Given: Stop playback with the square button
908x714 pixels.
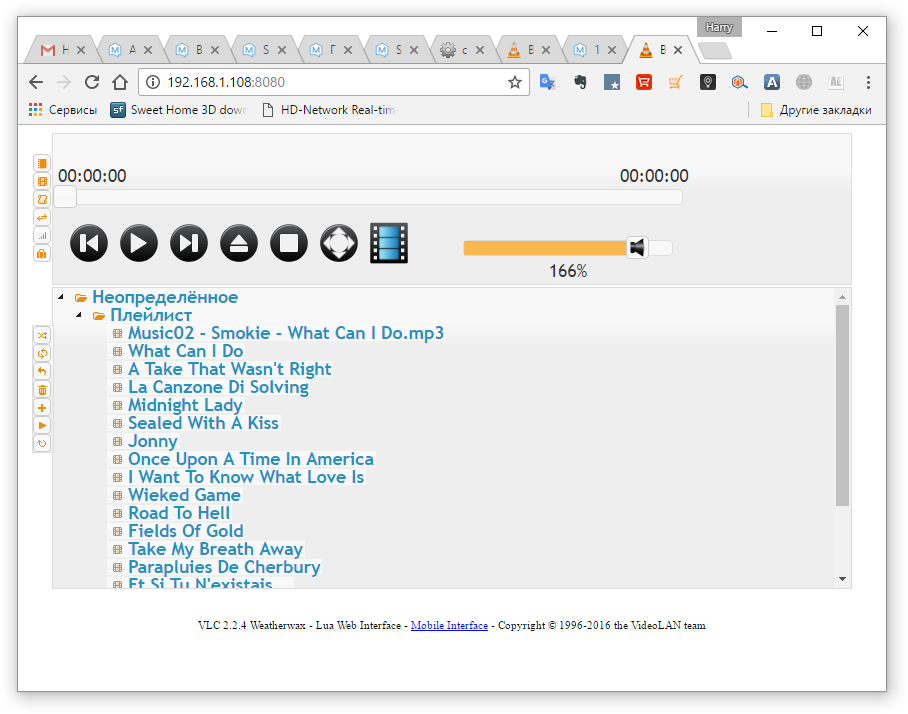Looking at the screenshot, I should [289, 243].
